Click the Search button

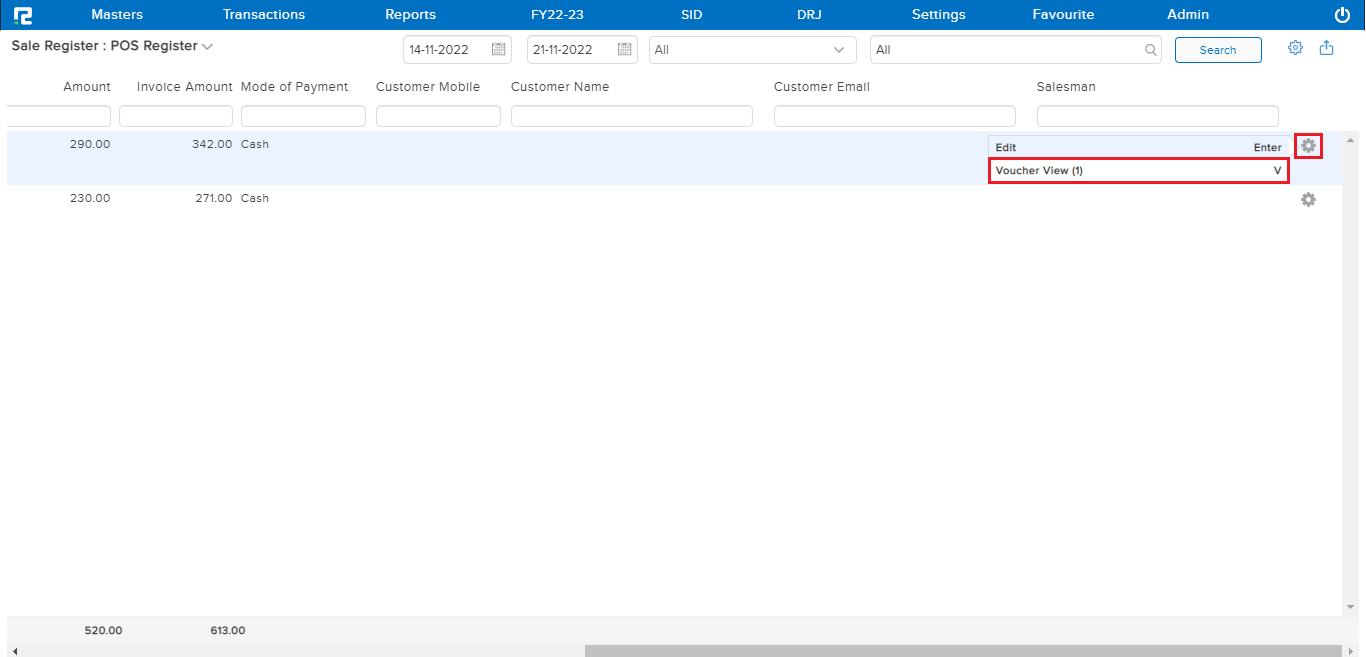click(x=1217, y=50)
